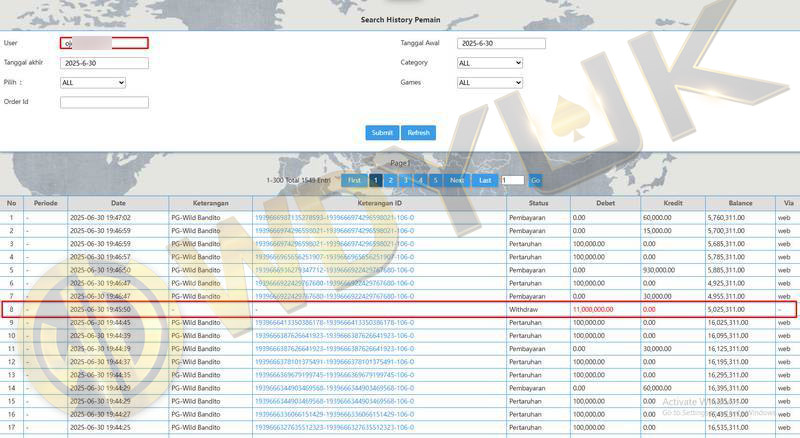Open the Keterangan ID link in row 1
This screenshot has height=438, width=800.
point(335,217)
